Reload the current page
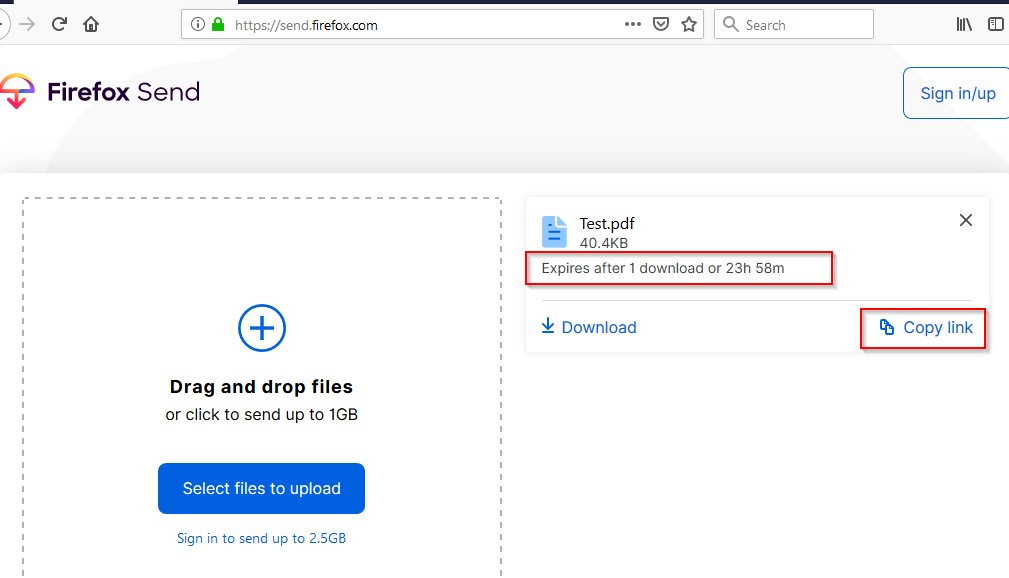1009x578 pixels. 59,25
